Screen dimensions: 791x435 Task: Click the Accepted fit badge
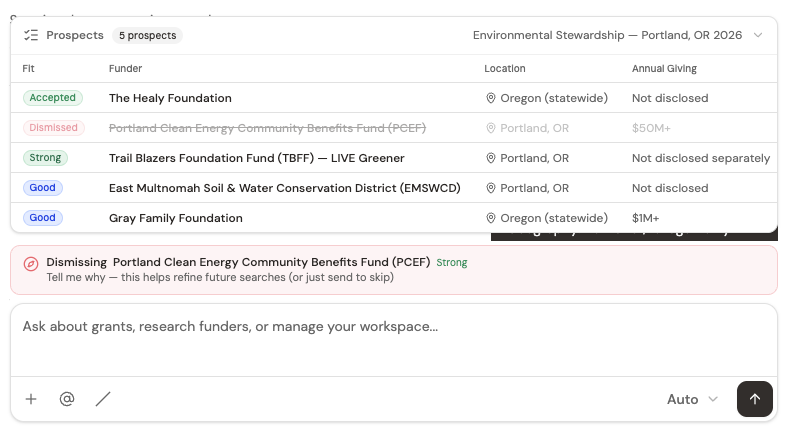click(x=52, y=98)
